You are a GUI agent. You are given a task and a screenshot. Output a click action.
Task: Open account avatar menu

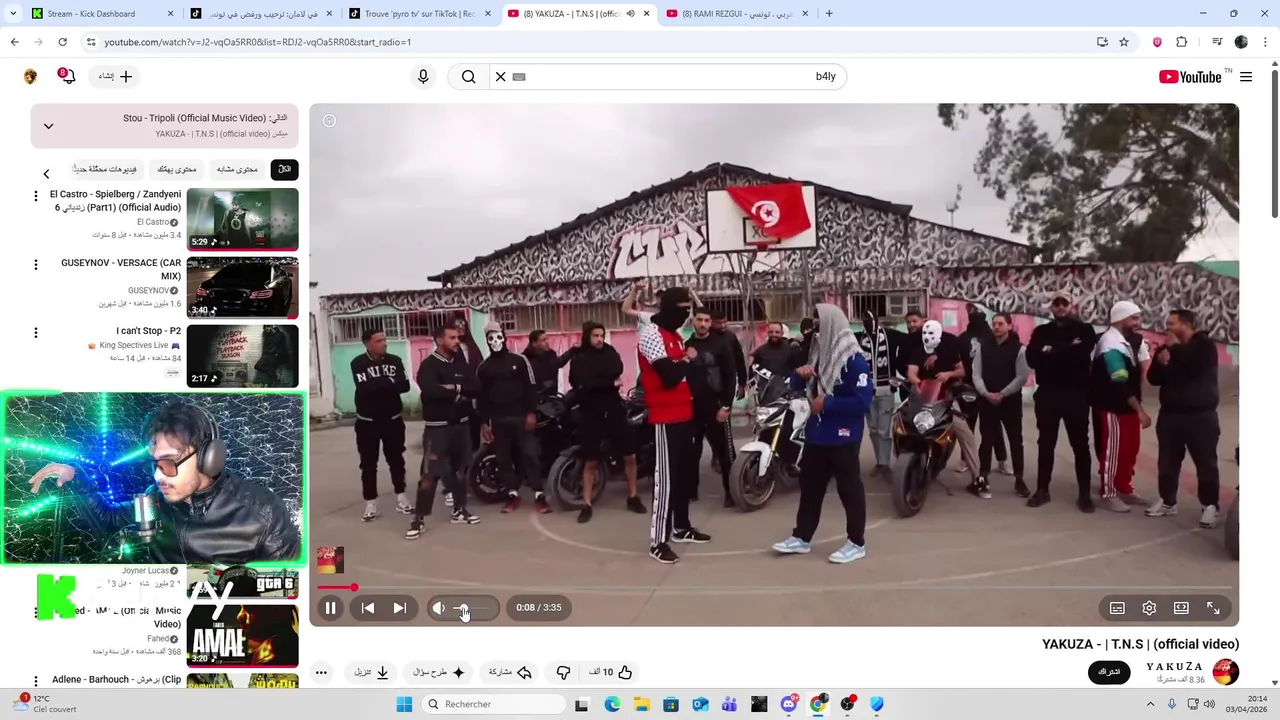tap(30, 76)
